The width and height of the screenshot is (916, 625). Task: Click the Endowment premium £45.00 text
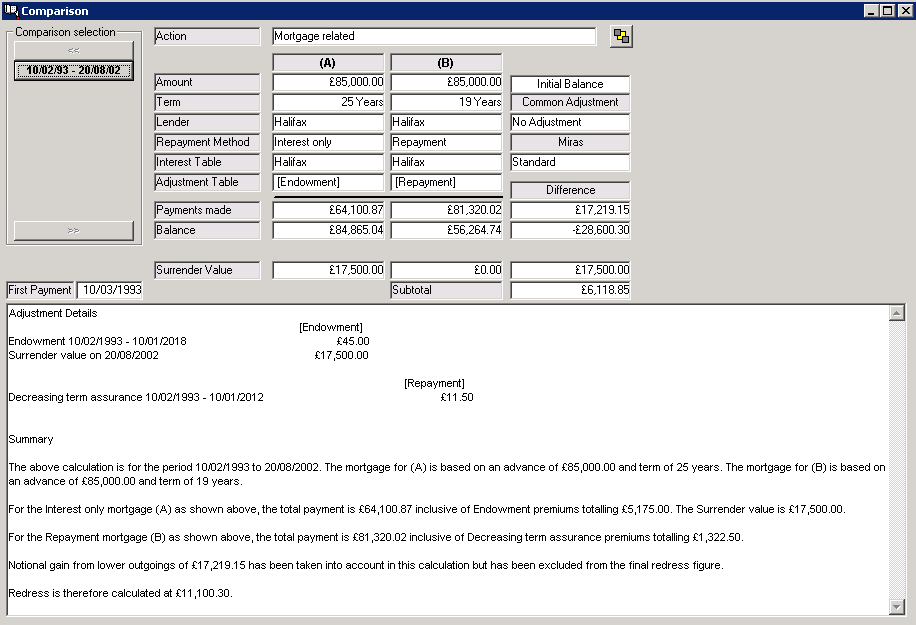click(353, 341)
